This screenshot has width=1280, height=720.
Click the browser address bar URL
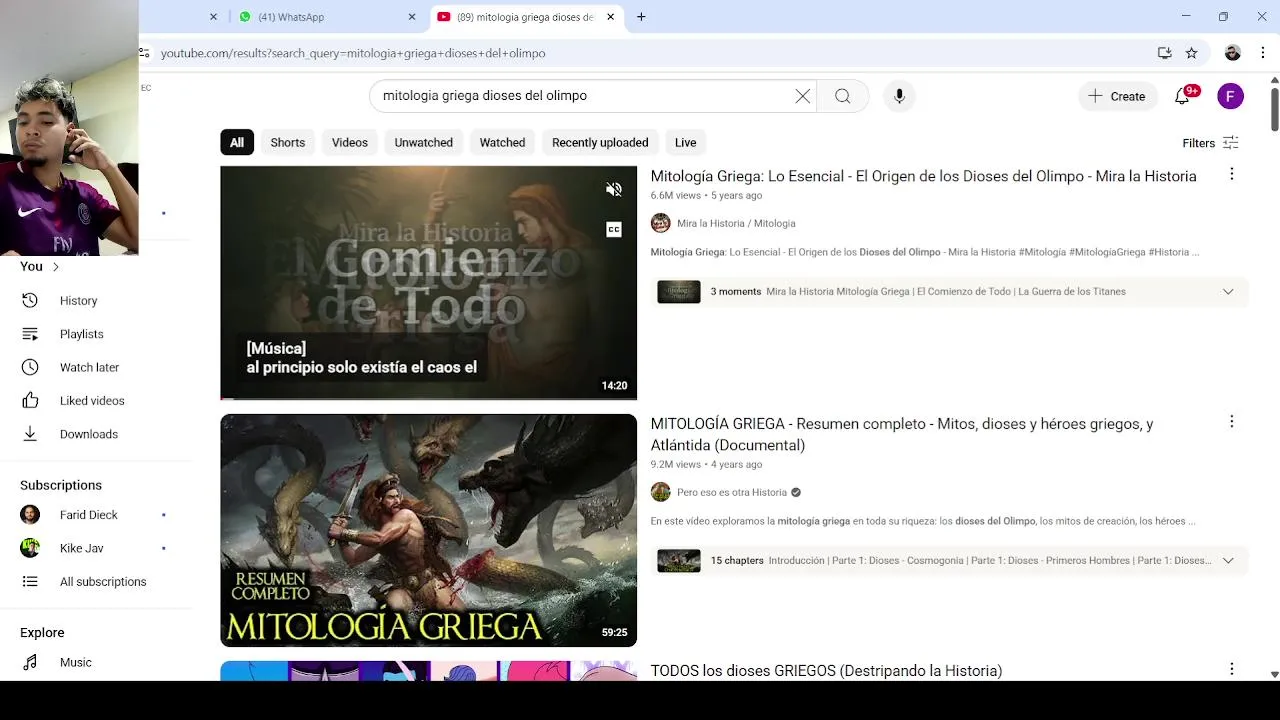point(353,53)
